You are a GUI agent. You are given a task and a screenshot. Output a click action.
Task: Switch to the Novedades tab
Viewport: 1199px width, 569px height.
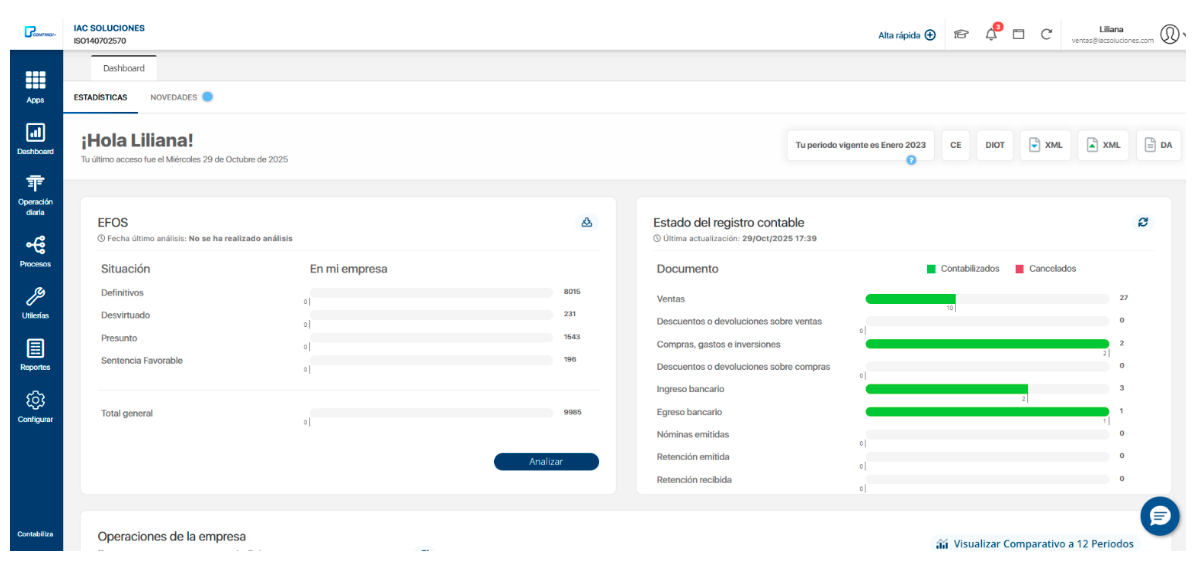pos(174,97)
